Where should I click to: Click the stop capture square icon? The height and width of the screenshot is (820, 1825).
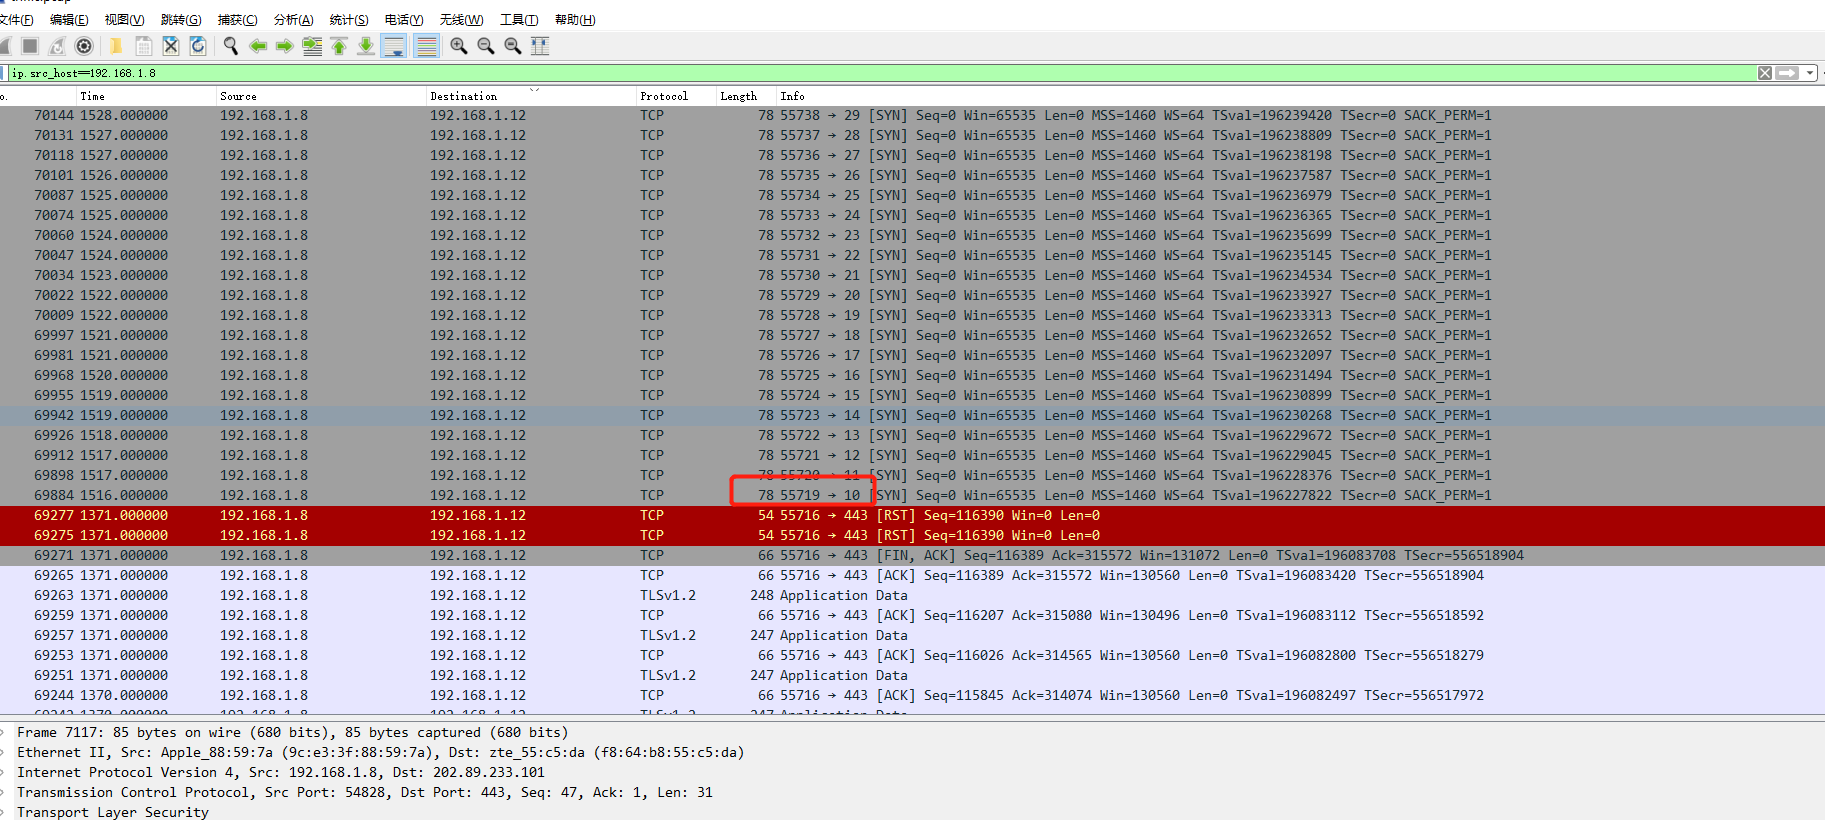click(x=30, y=46)
